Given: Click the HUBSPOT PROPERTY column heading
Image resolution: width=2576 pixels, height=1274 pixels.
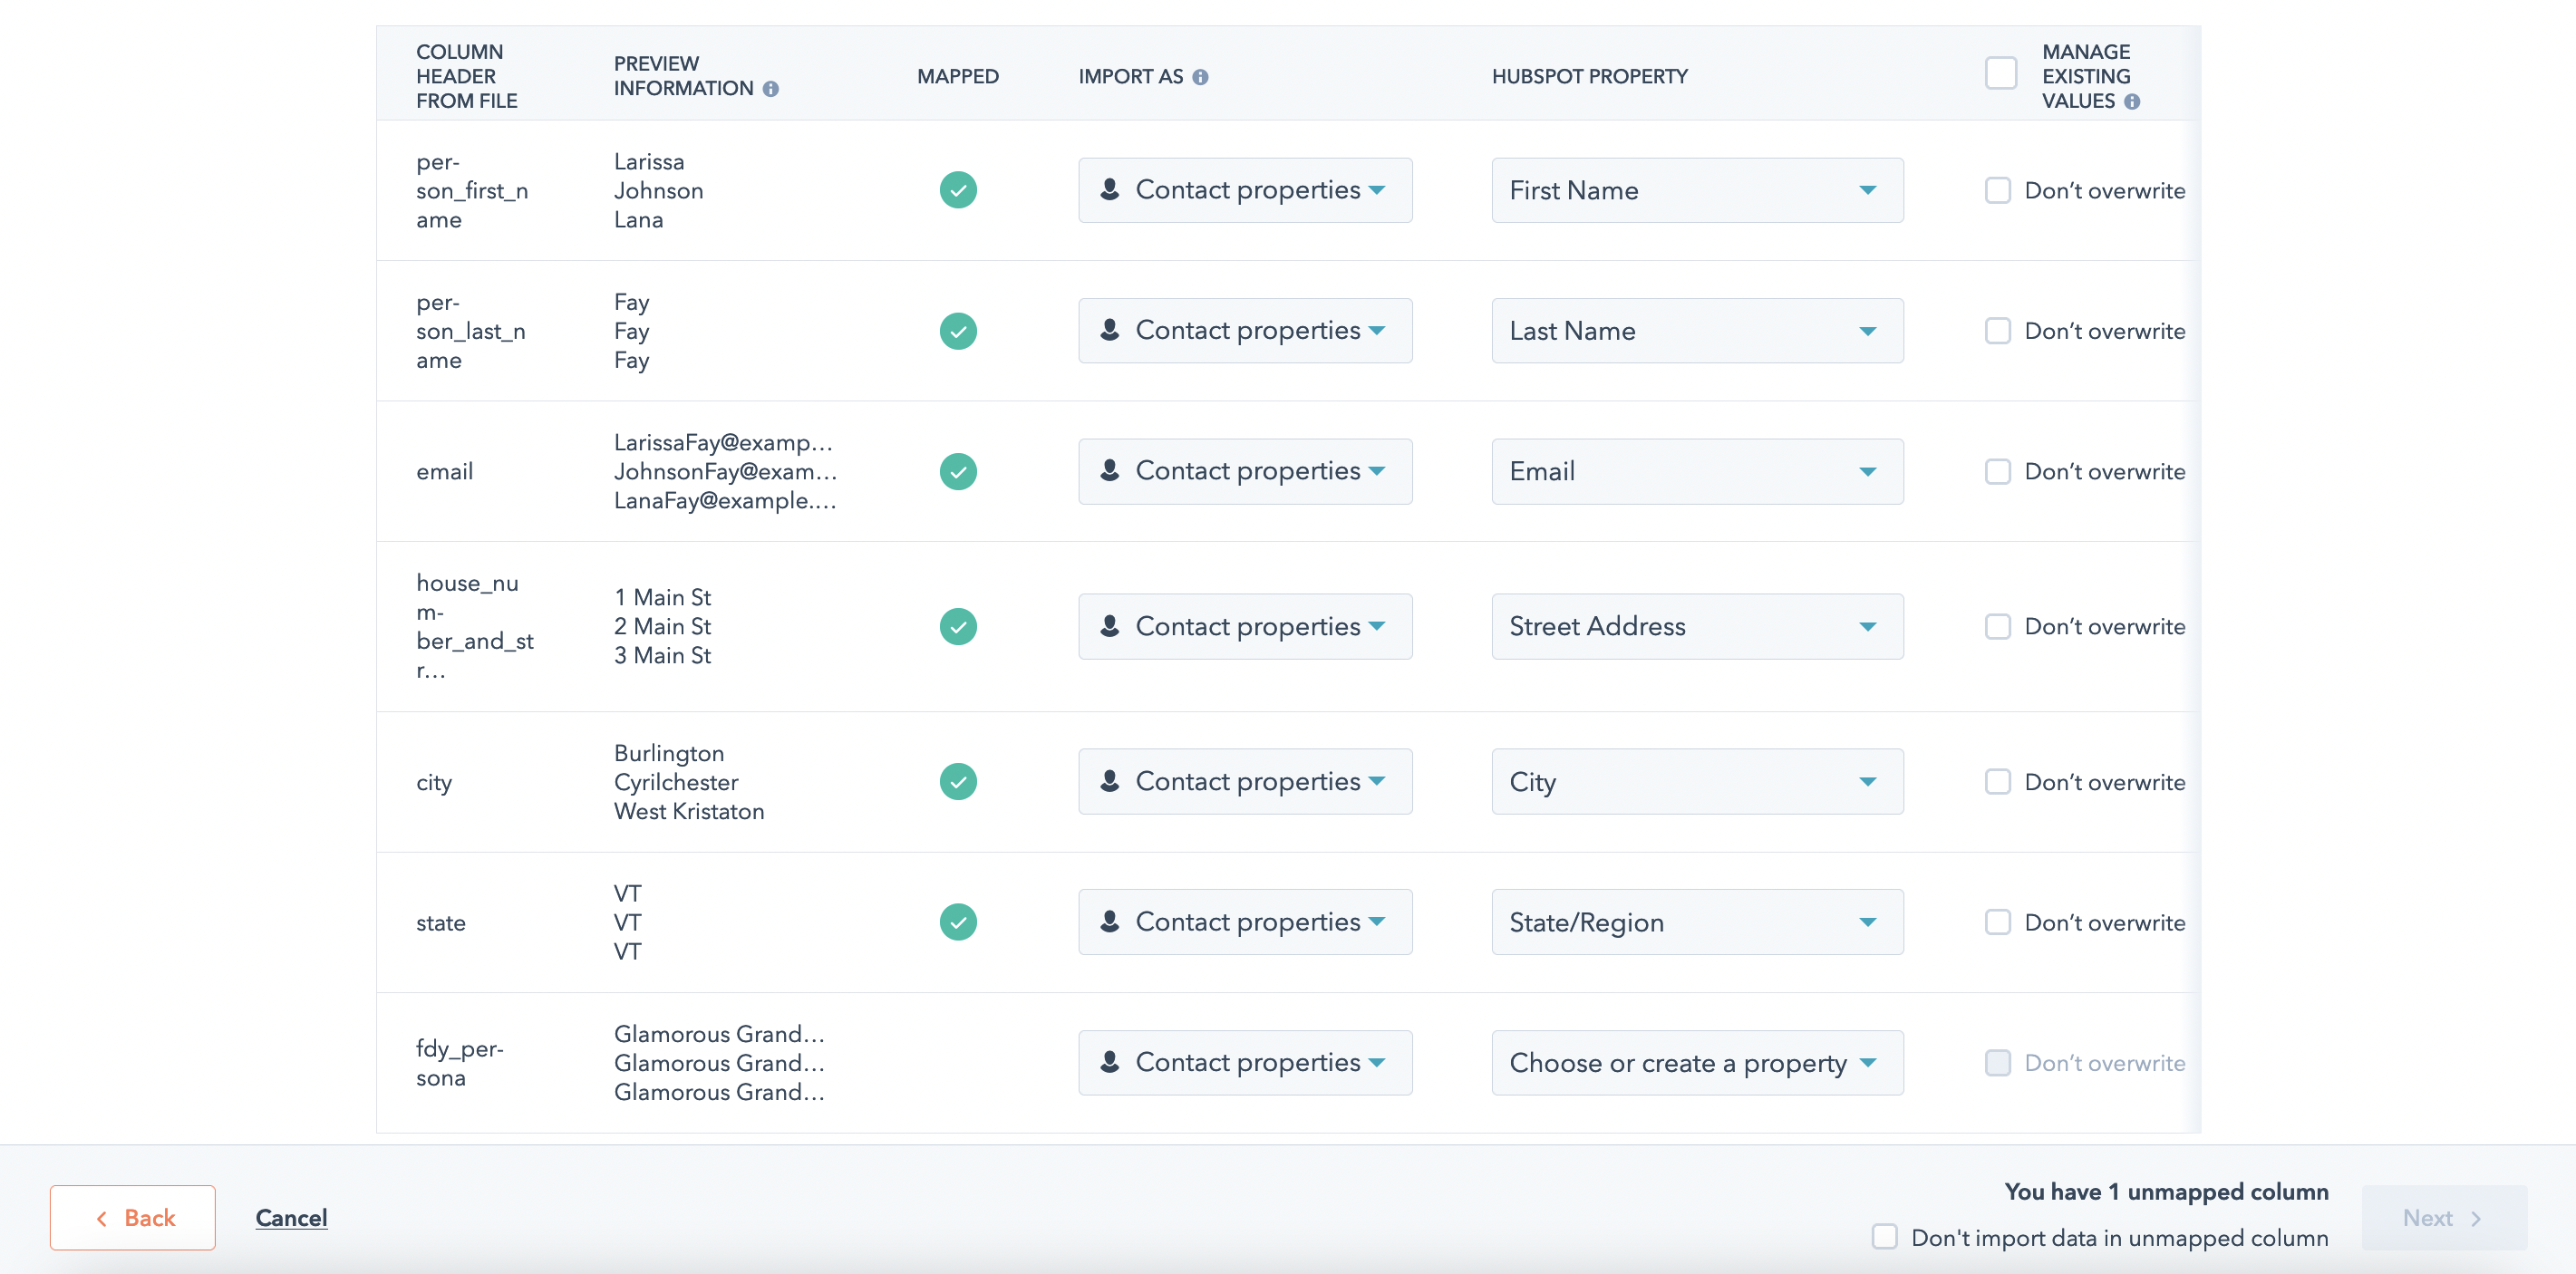Looking at the screenshot, I should (1589, 77).
